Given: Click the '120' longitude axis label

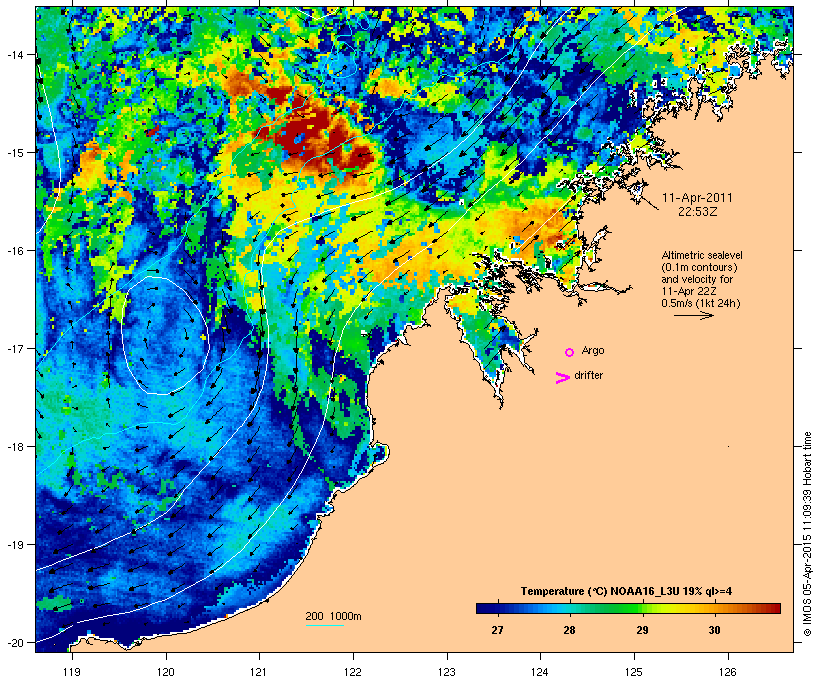Looking at the screenshot, I should pos(166,672).
